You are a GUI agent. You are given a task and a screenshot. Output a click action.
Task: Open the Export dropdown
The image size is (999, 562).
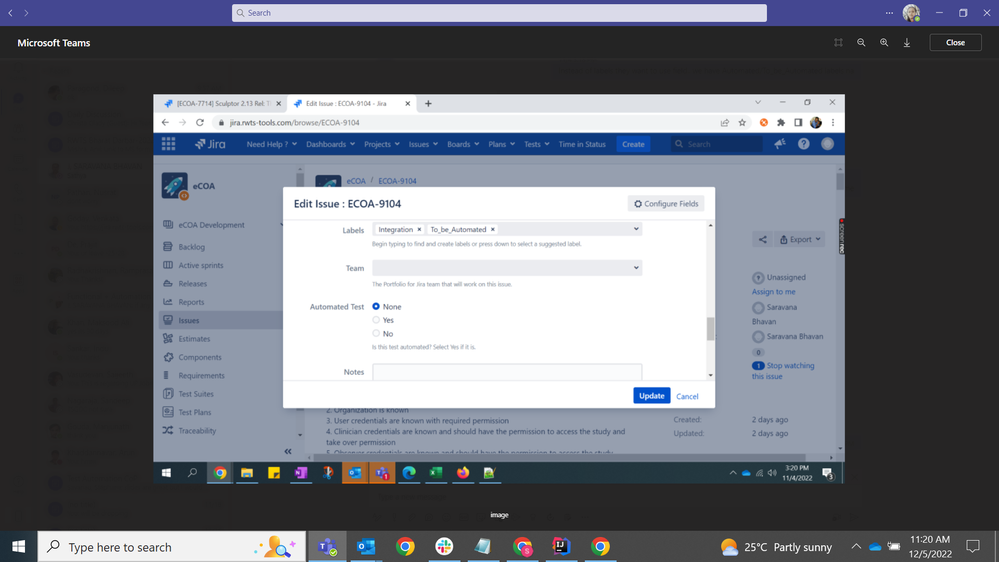800,240
